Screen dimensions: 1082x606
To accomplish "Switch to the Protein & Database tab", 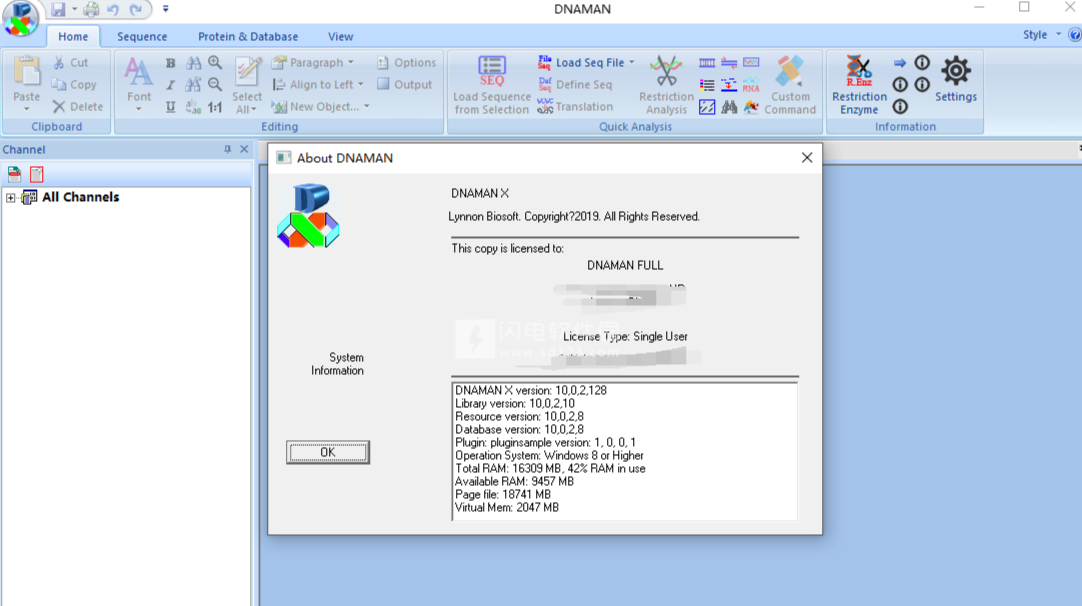I will click(248, 37).
